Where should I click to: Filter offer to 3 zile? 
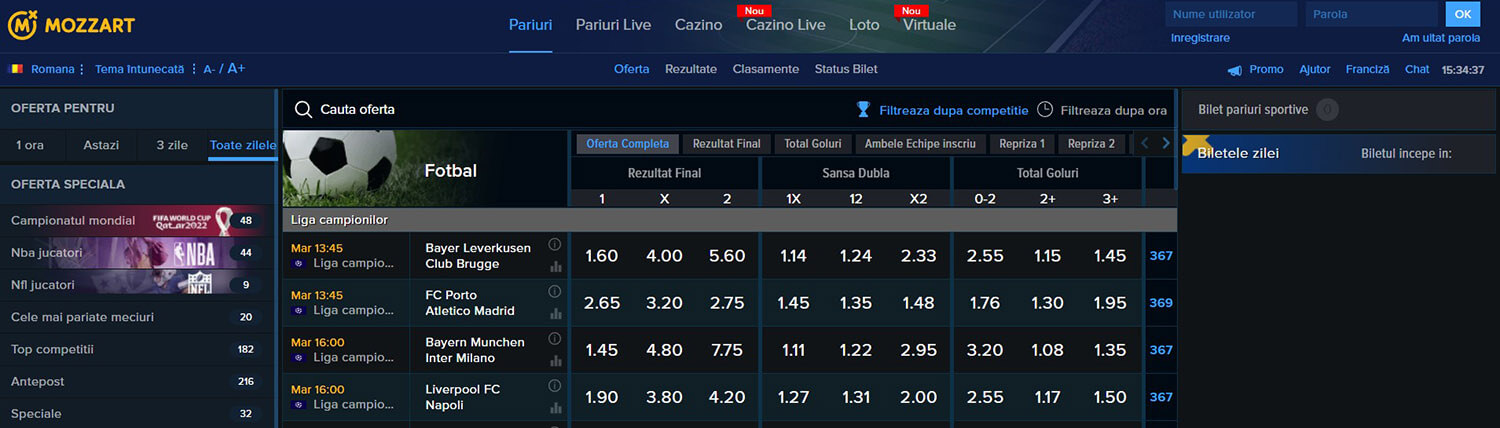(172, 145)
